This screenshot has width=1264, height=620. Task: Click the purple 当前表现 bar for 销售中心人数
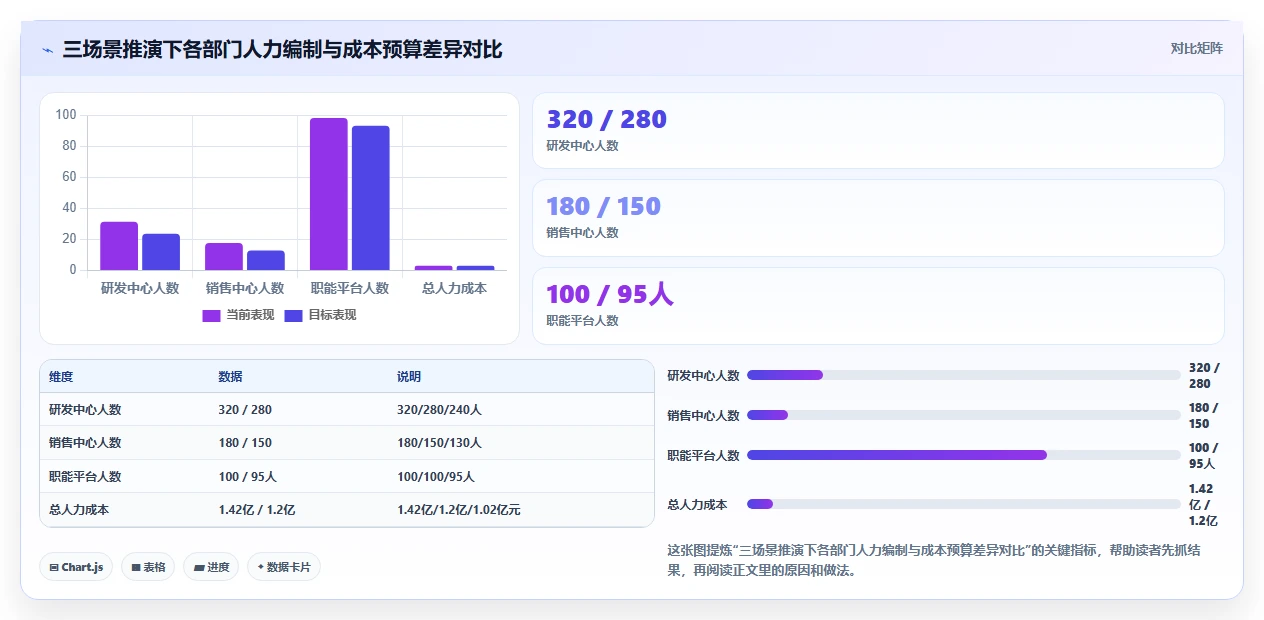[224, 257]
